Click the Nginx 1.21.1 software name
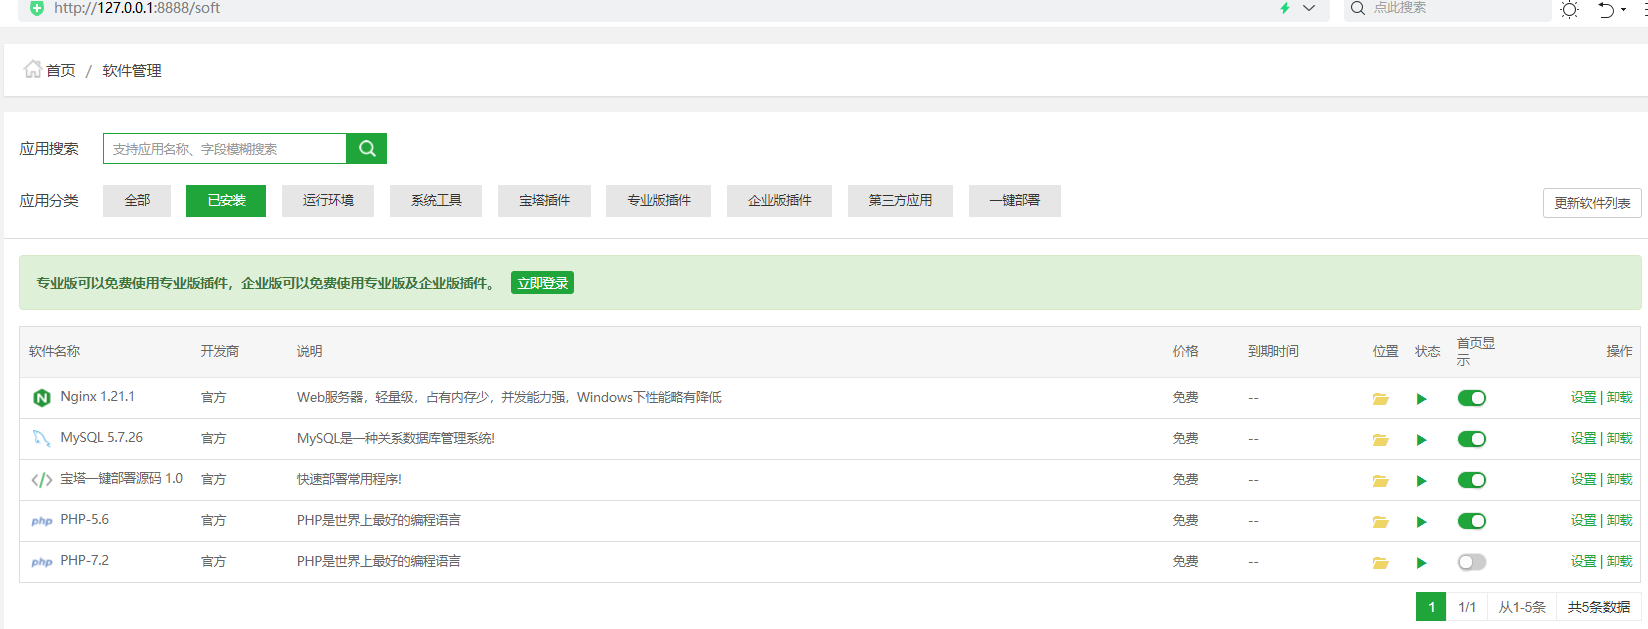 click(x=97, y=397)
